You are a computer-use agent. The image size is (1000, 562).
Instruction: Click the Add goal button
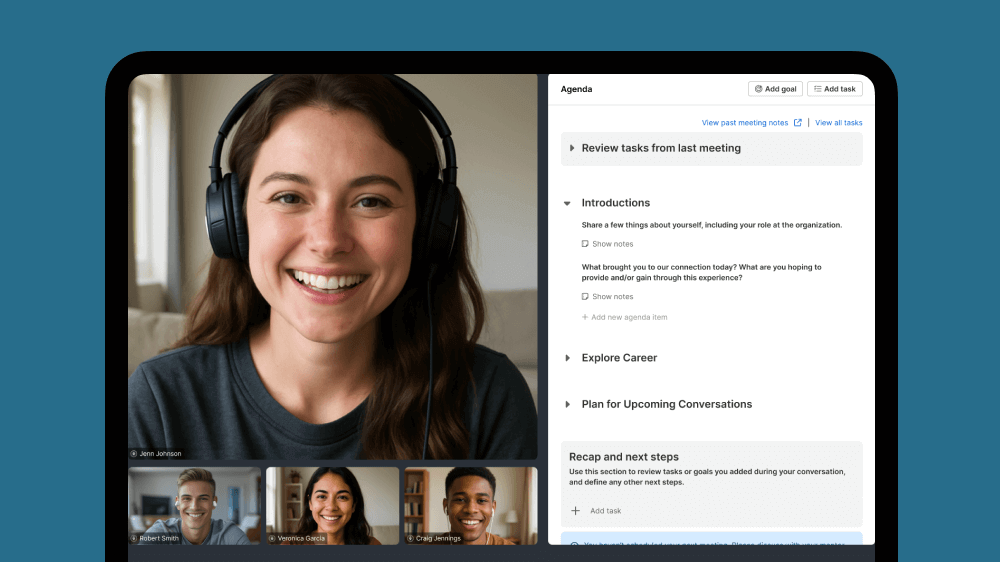click(775, 89)
